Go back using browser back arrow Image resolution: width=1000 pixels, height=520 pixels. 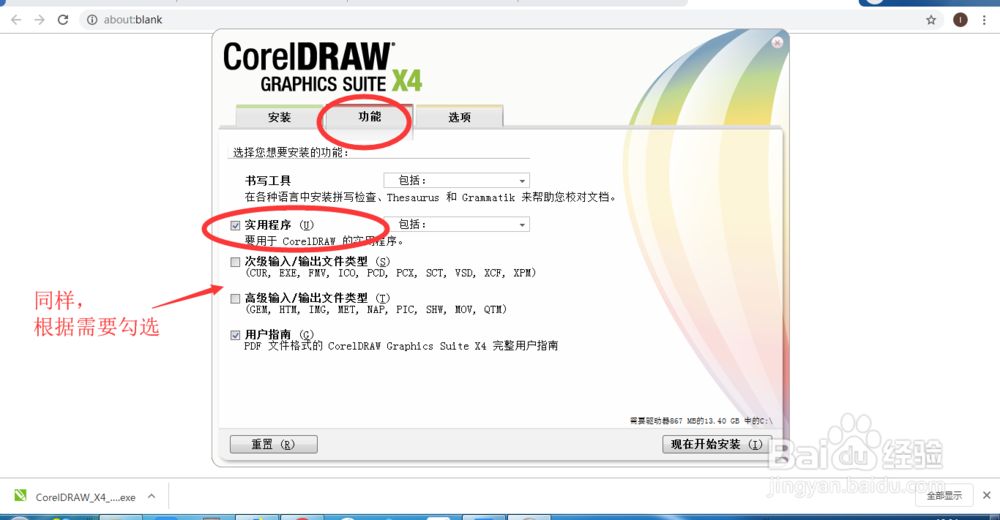coord(16,20)
